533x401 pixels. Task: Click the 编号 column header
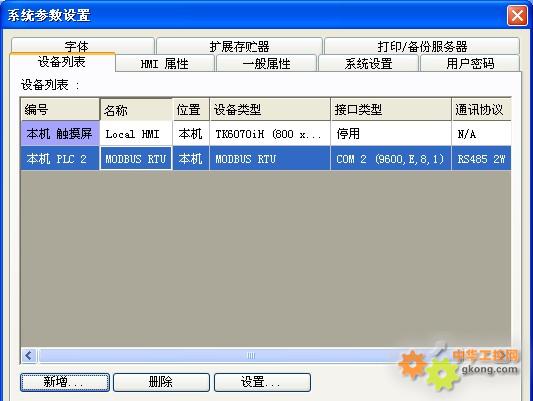coord(60,109)
